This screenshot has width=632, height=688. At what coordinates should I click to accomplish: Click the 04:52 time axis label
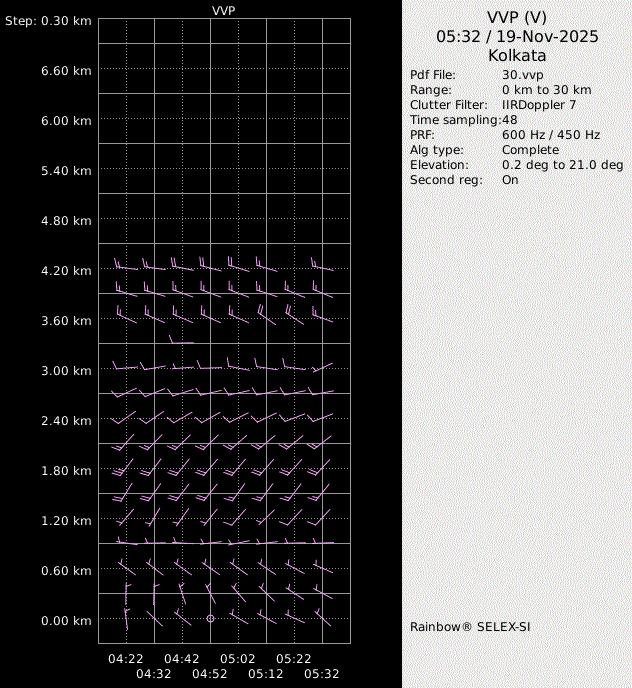210,674
